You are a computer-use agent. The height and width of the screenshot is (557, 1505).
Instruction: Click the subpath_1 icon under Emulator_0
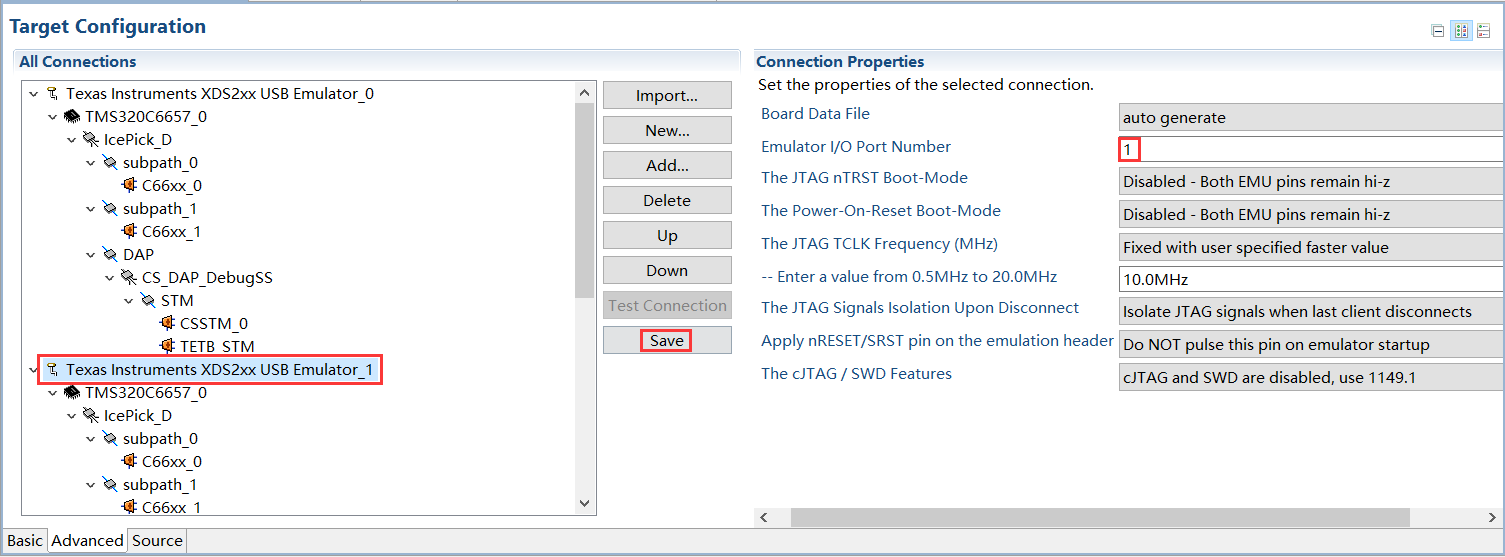pyautogui.click(x=110, y=209)
